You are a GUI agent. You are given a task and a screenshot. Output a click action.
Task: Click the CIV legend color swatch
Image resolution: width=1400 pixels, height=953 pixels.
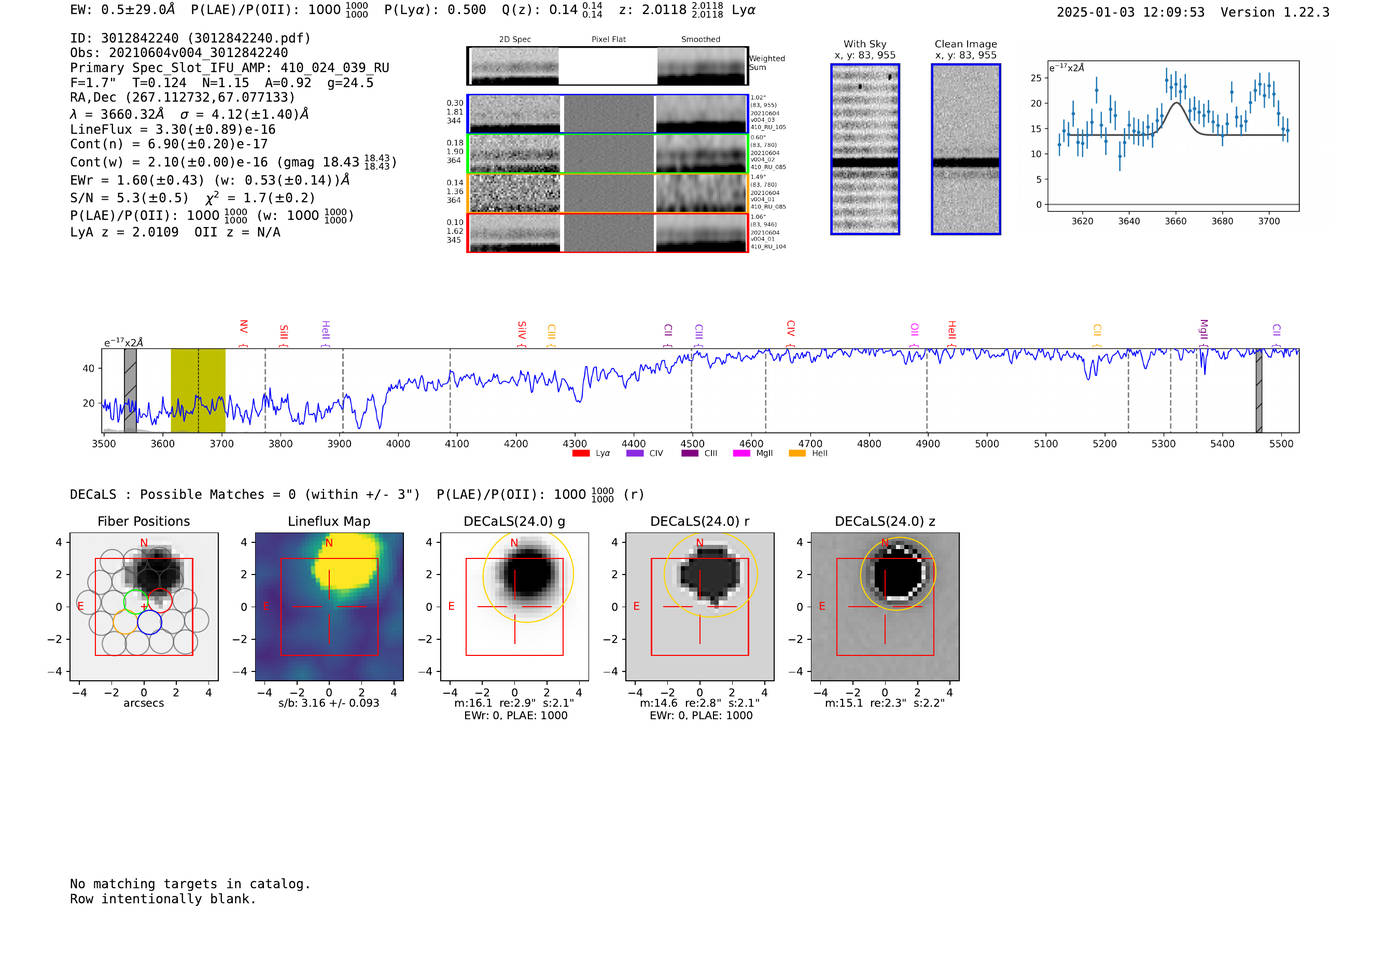click(x=634, y=453)
